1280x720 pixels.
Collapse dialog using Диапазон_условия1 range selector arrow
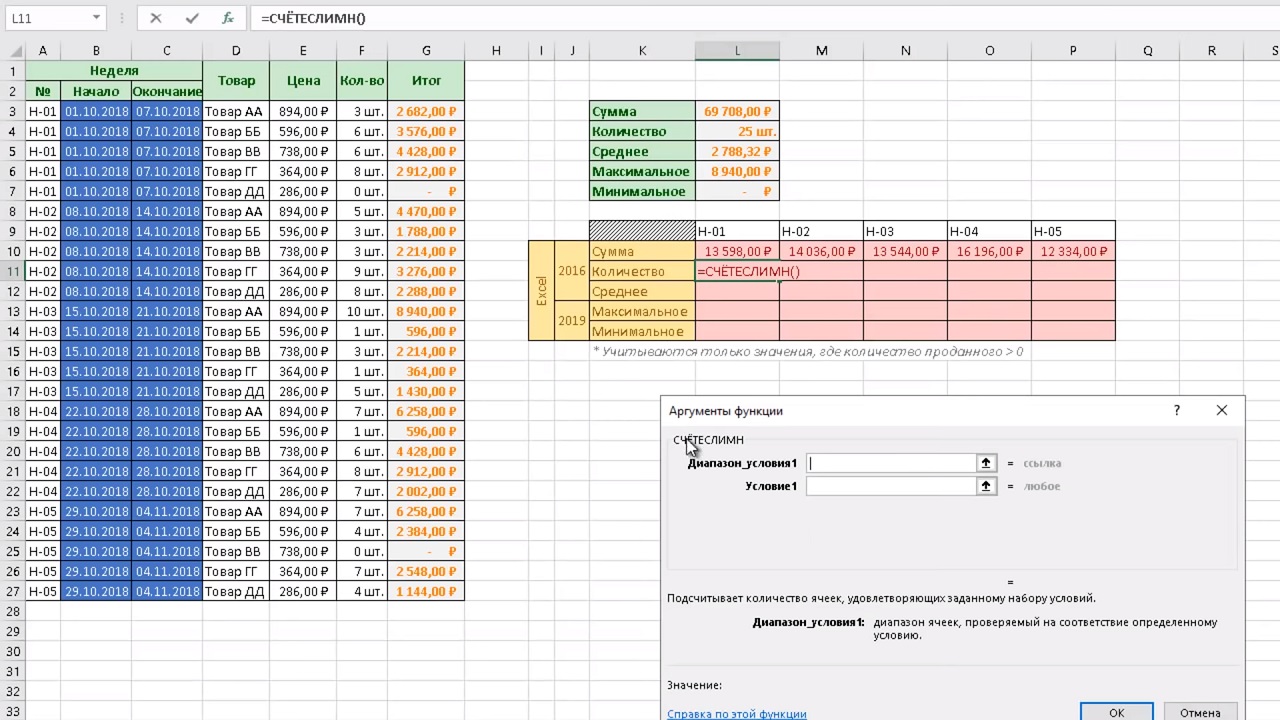986,463
